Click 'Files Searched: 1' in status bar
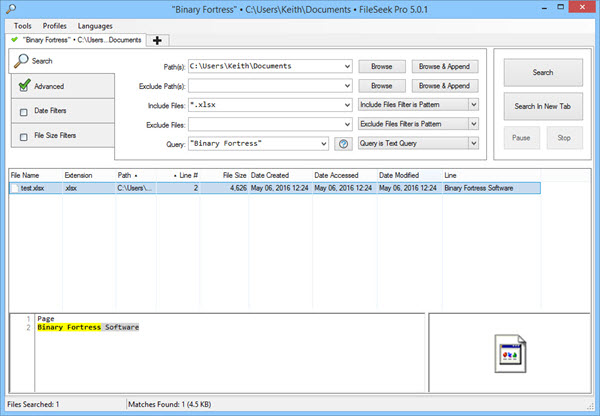 (x=33, y=404)
